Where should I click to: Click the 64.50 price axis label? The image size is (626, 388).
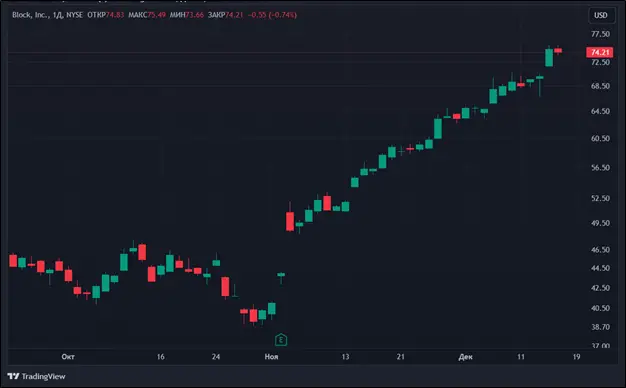point(600,111)
